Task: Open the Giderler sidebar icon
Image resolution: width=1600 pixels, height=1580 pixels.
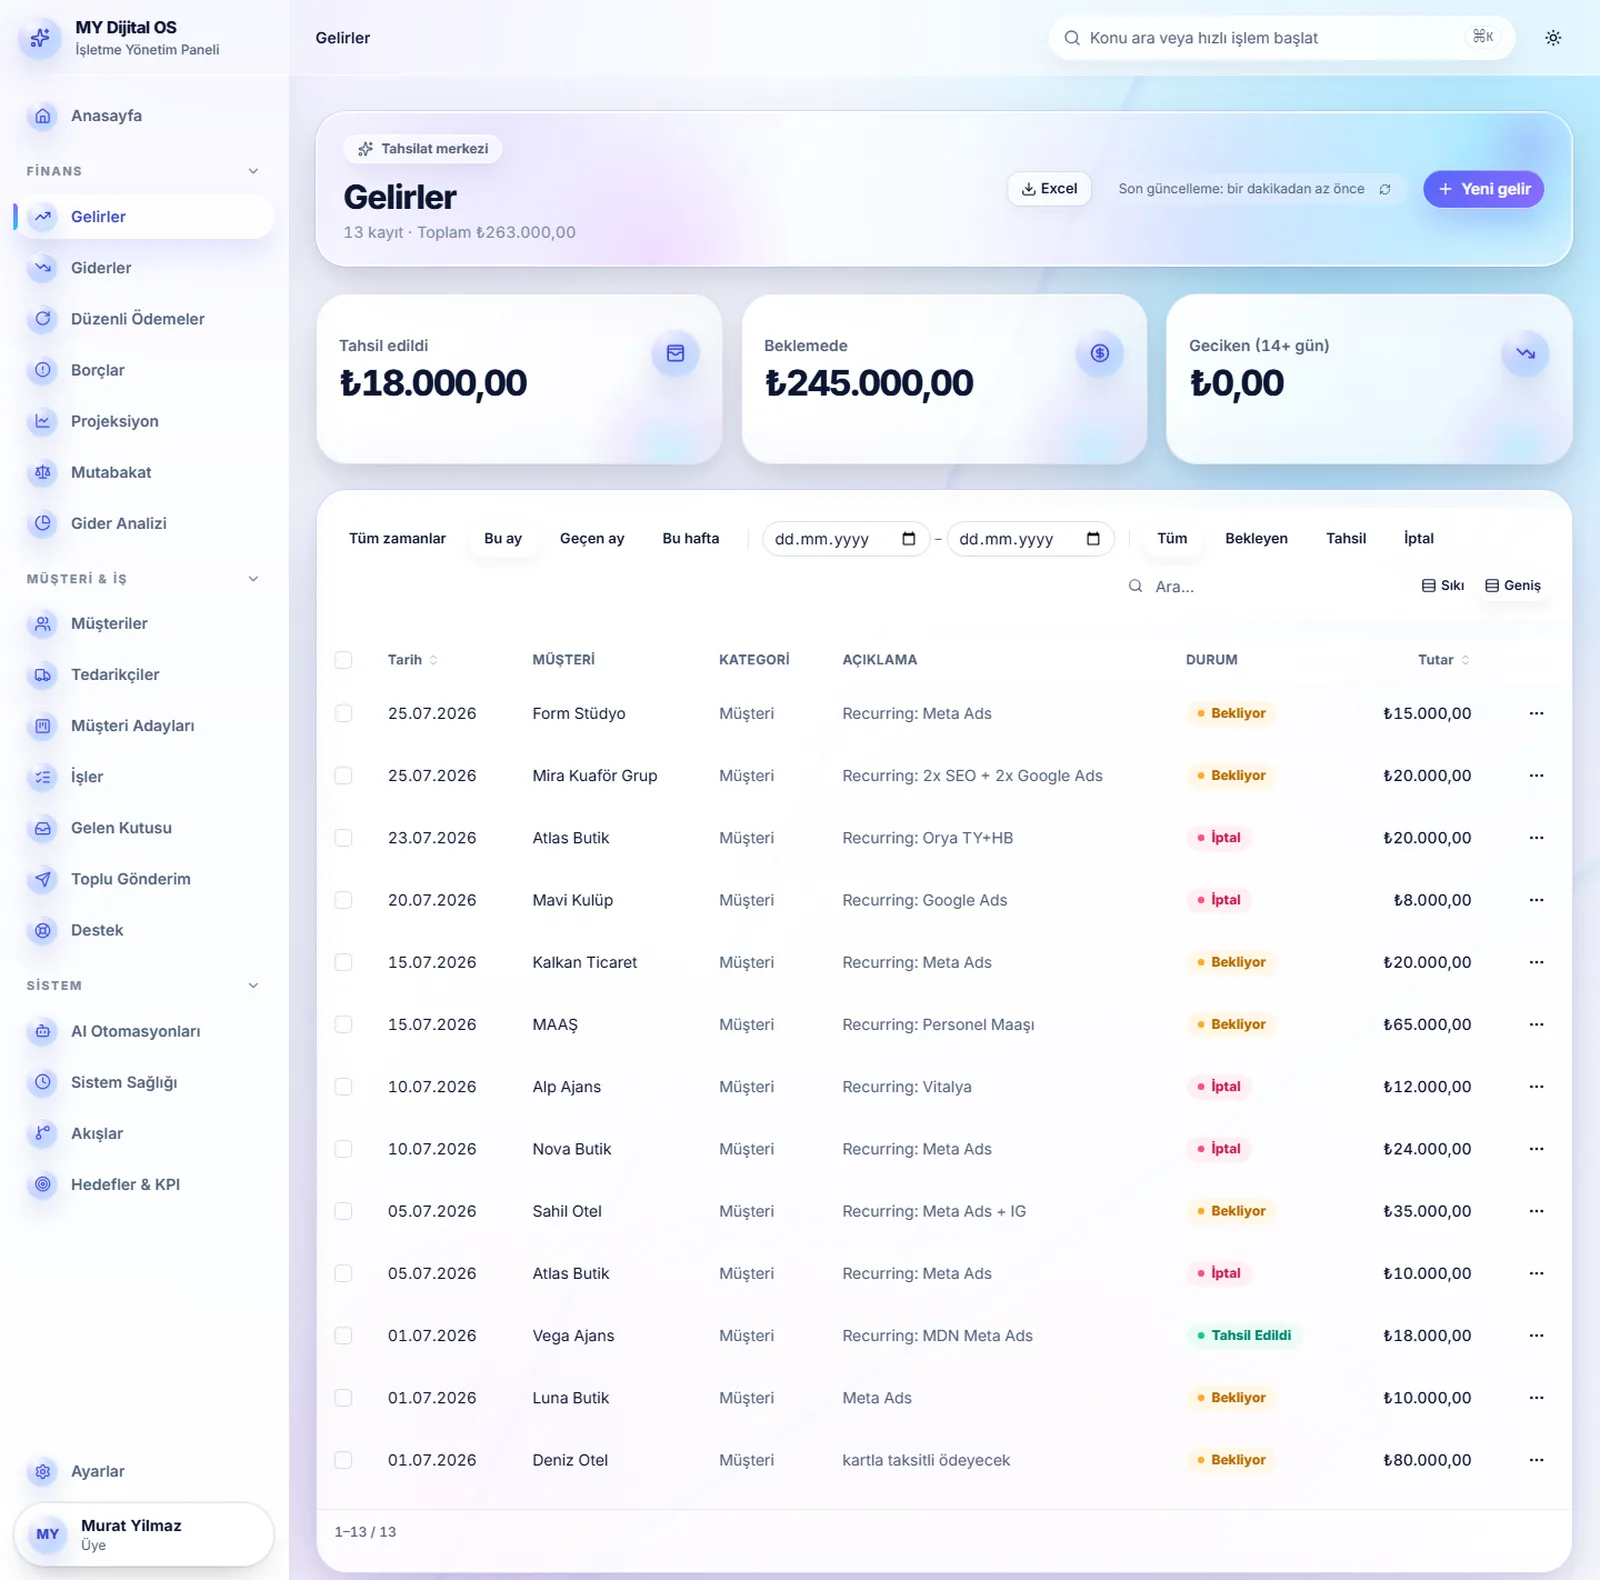Action: tap(43, 268)
